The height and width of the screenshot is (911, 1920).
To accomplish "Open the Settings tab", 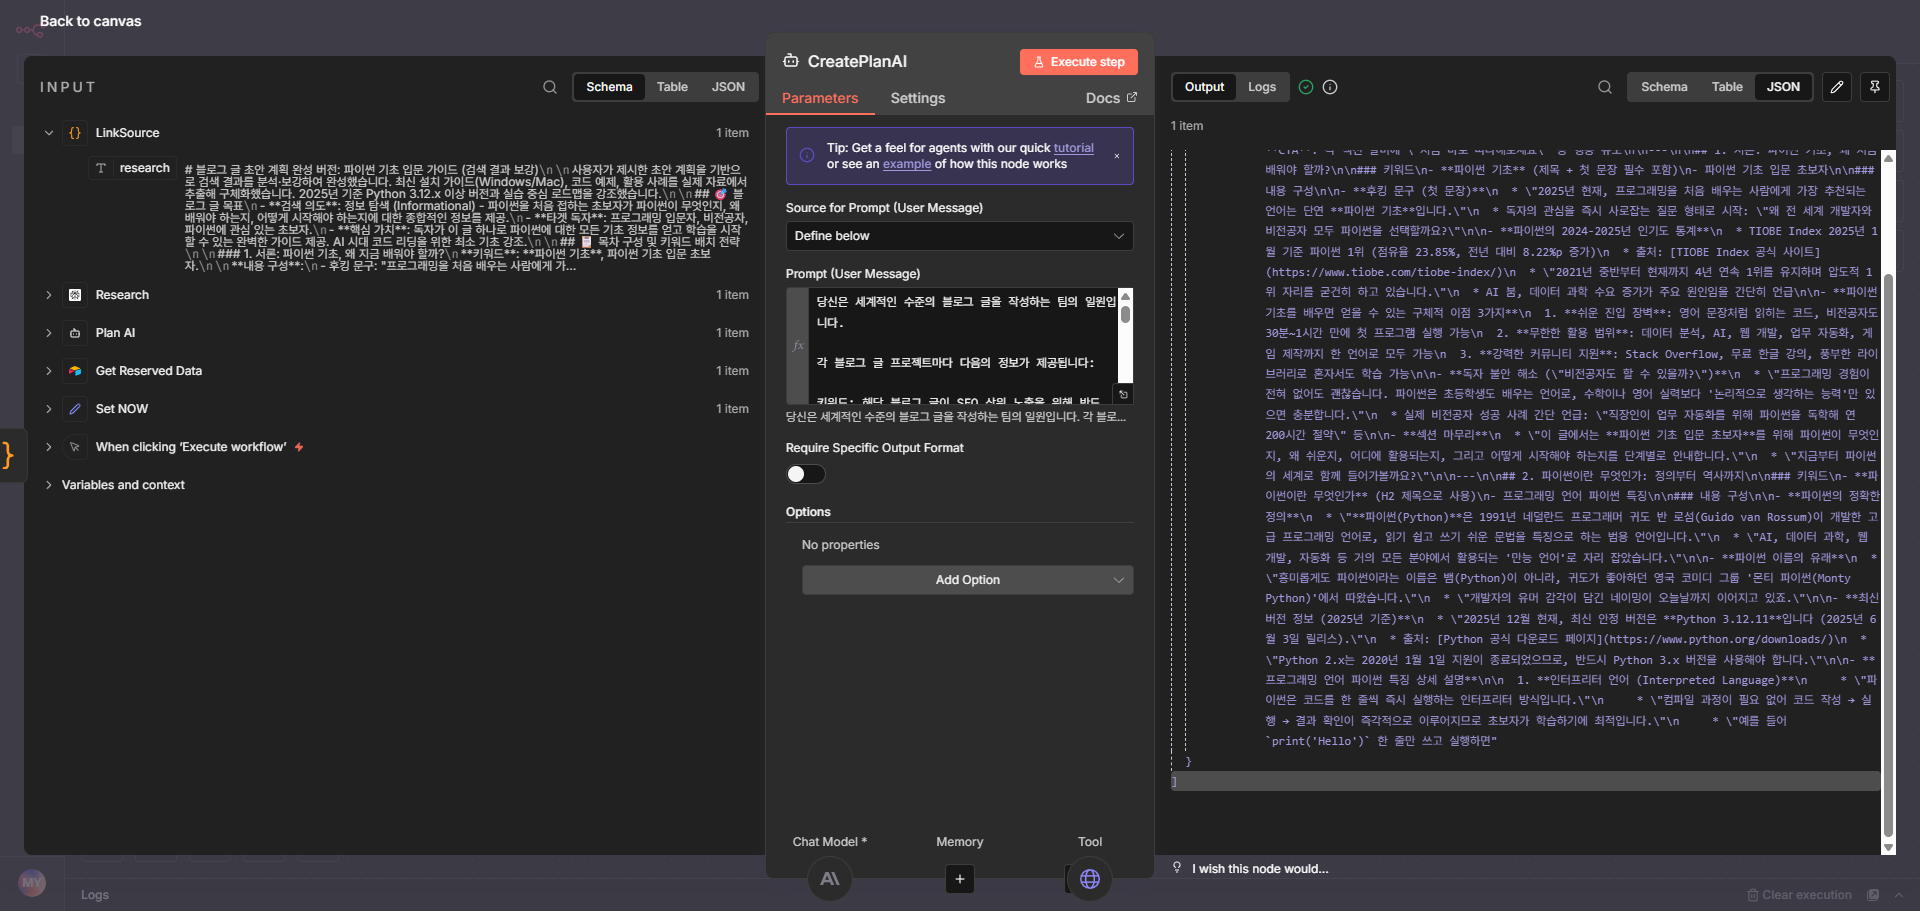I will 918,98.
